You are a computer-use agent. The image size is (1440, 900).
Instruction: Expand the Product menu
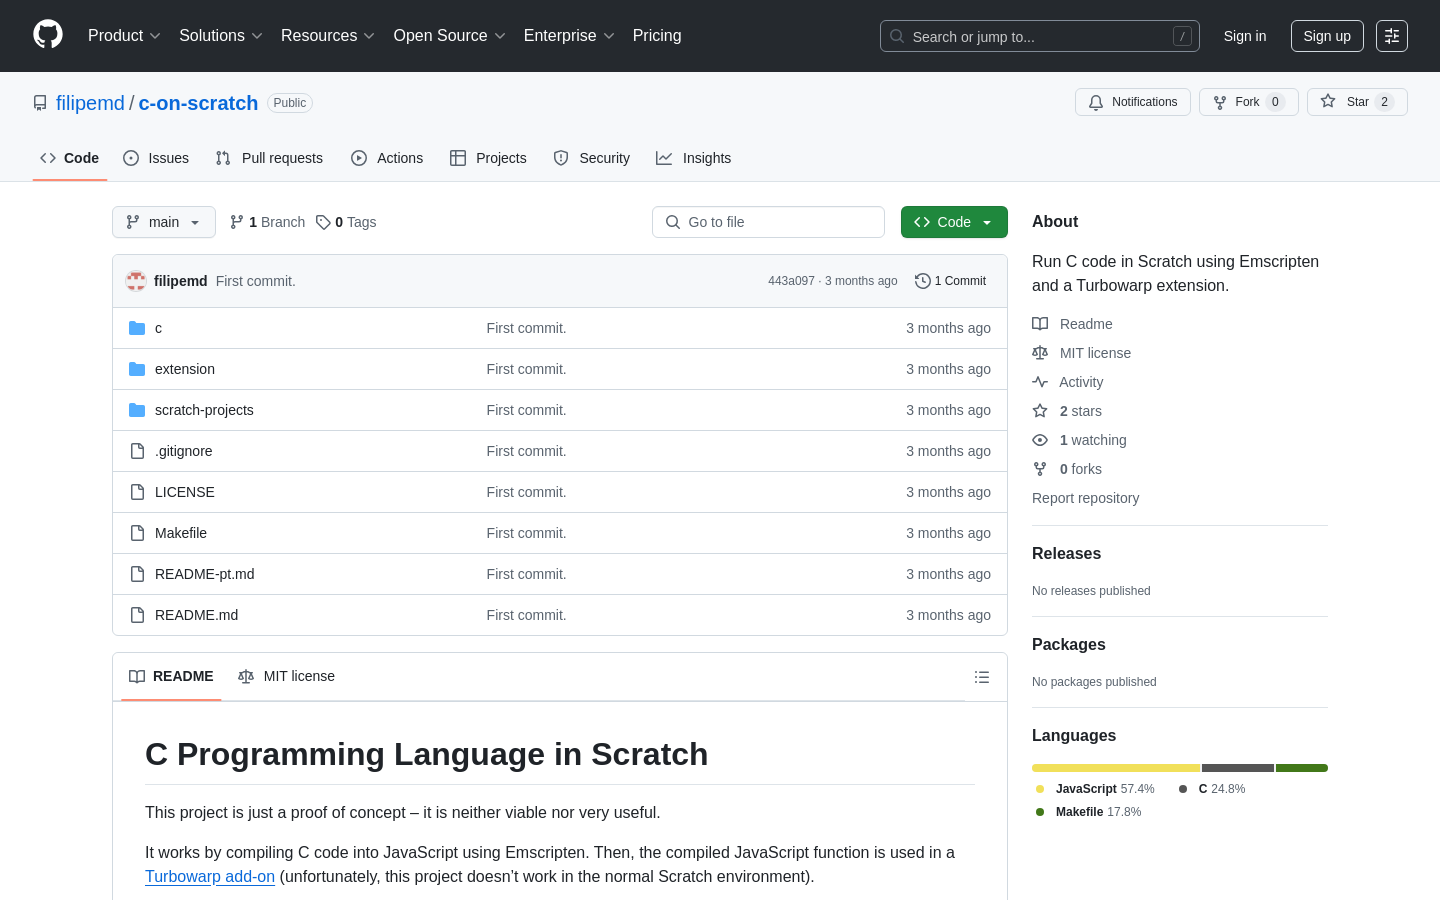(x=124, y=36)
